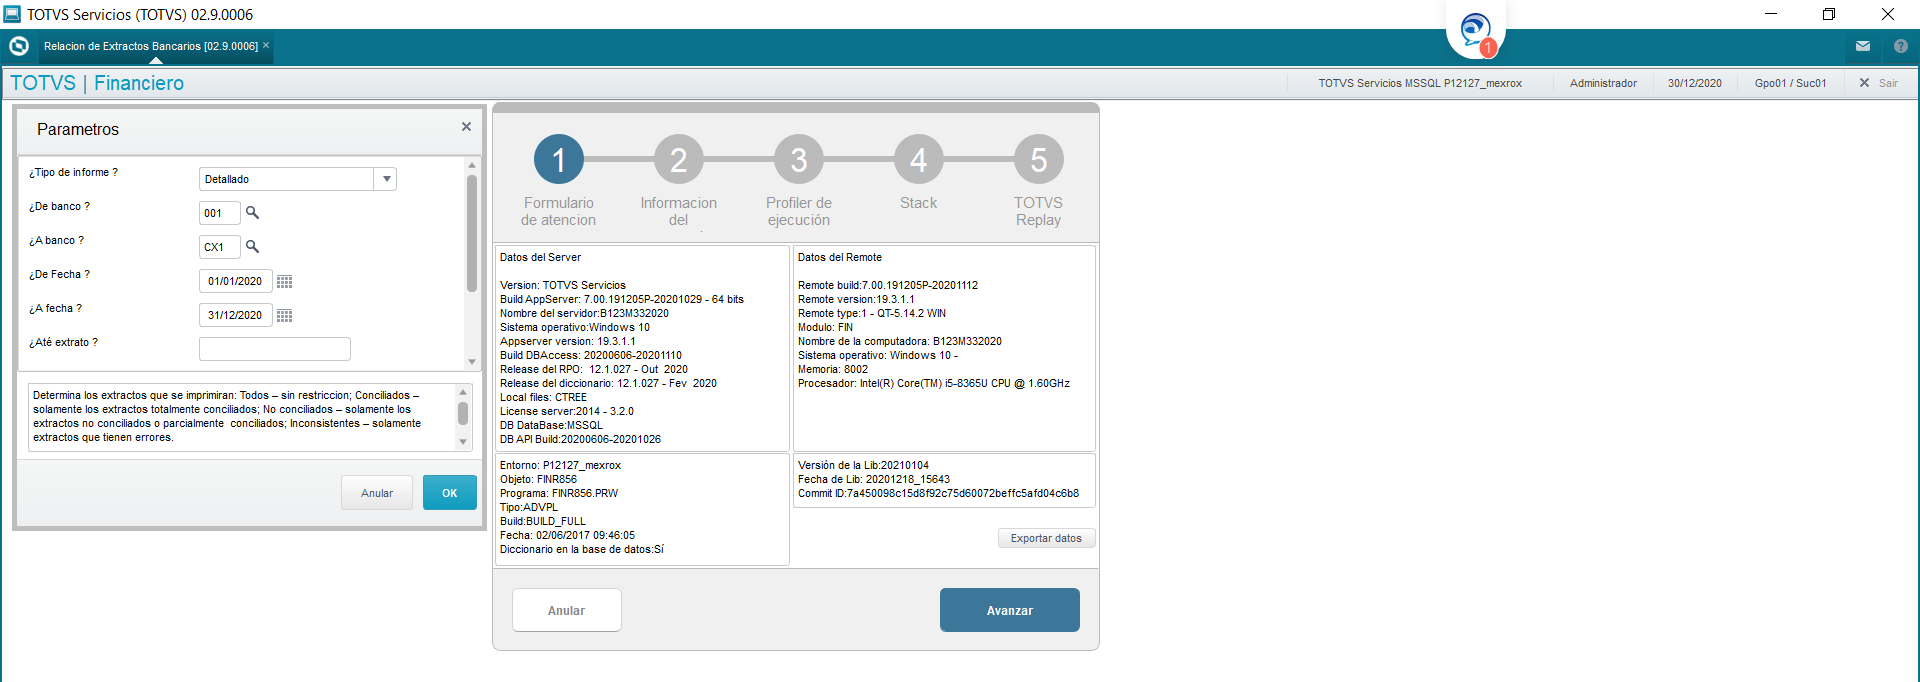Image resolution: width=1920 pixels, height=682 pixels.
Task: Open calendar for De Fecha field
Action: point(285,281)
